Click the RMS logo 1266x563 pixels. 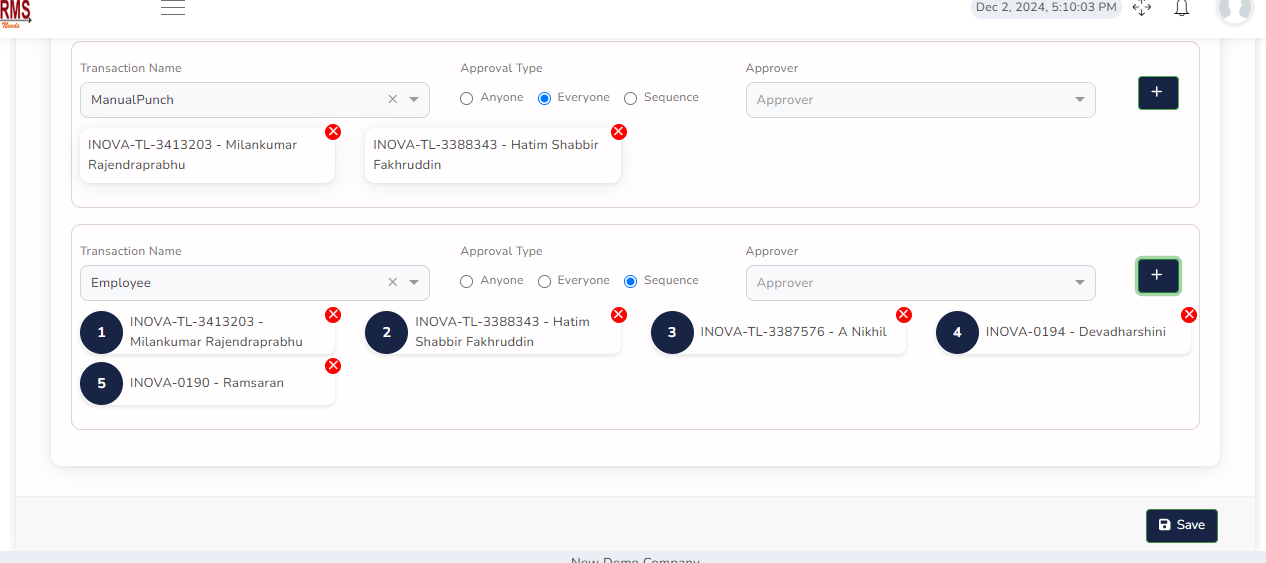pos(16,12)
